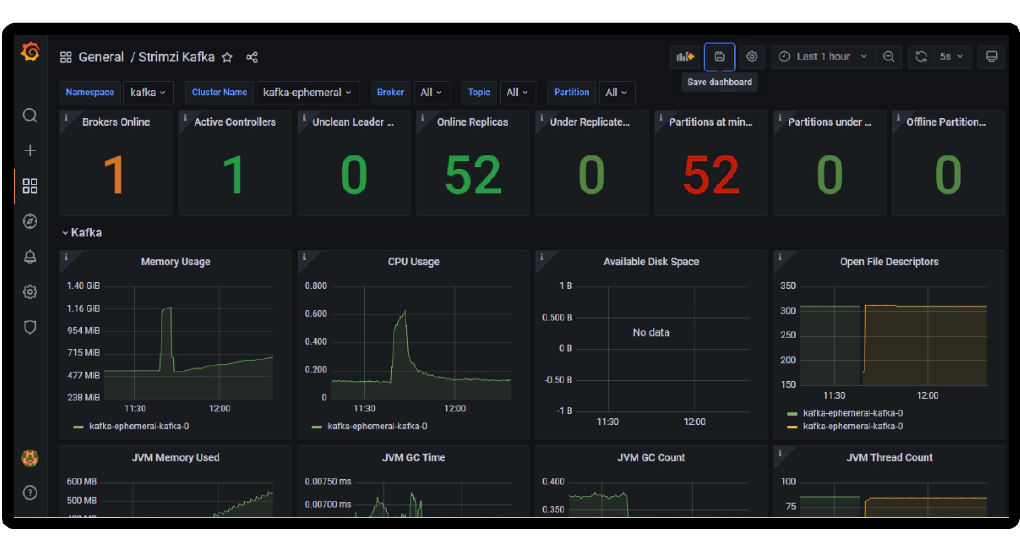This screenshot has width=1020, height=544.
Task: Open the Search icon in sidebar
Action: click(30, 115)
